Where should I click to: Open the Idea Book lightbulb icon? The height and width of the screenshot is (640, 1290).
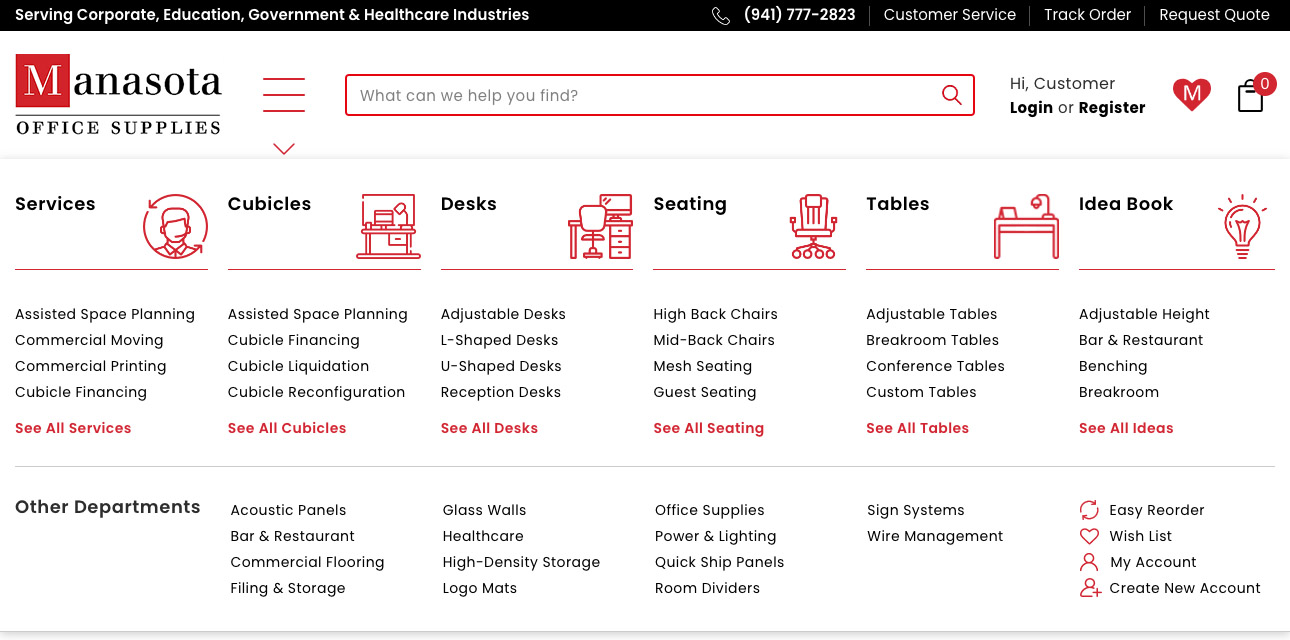point(1242,227)
